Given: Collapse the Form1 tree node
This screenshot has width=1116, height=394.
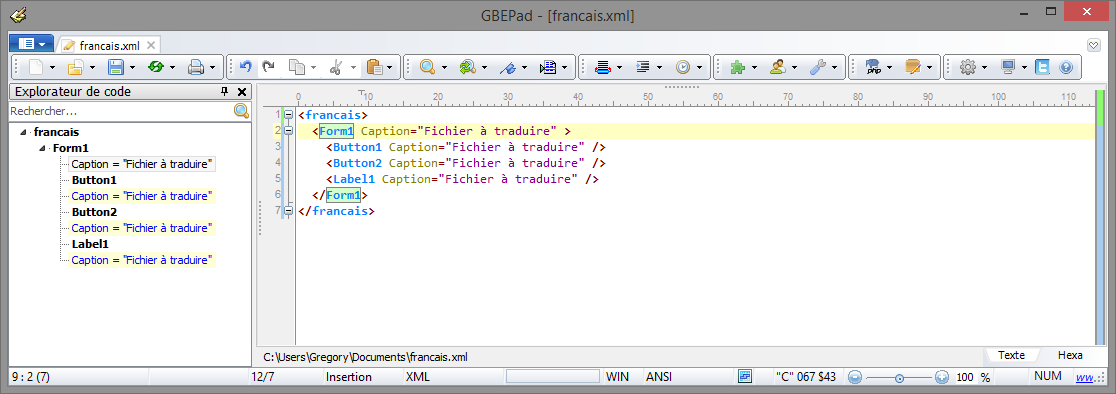Looking at the screenshot, I should click(x=43, y=149).
